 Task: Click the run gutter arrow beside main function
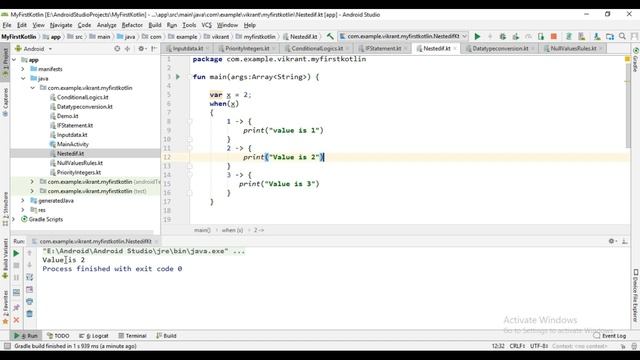(x=178, y=77)
